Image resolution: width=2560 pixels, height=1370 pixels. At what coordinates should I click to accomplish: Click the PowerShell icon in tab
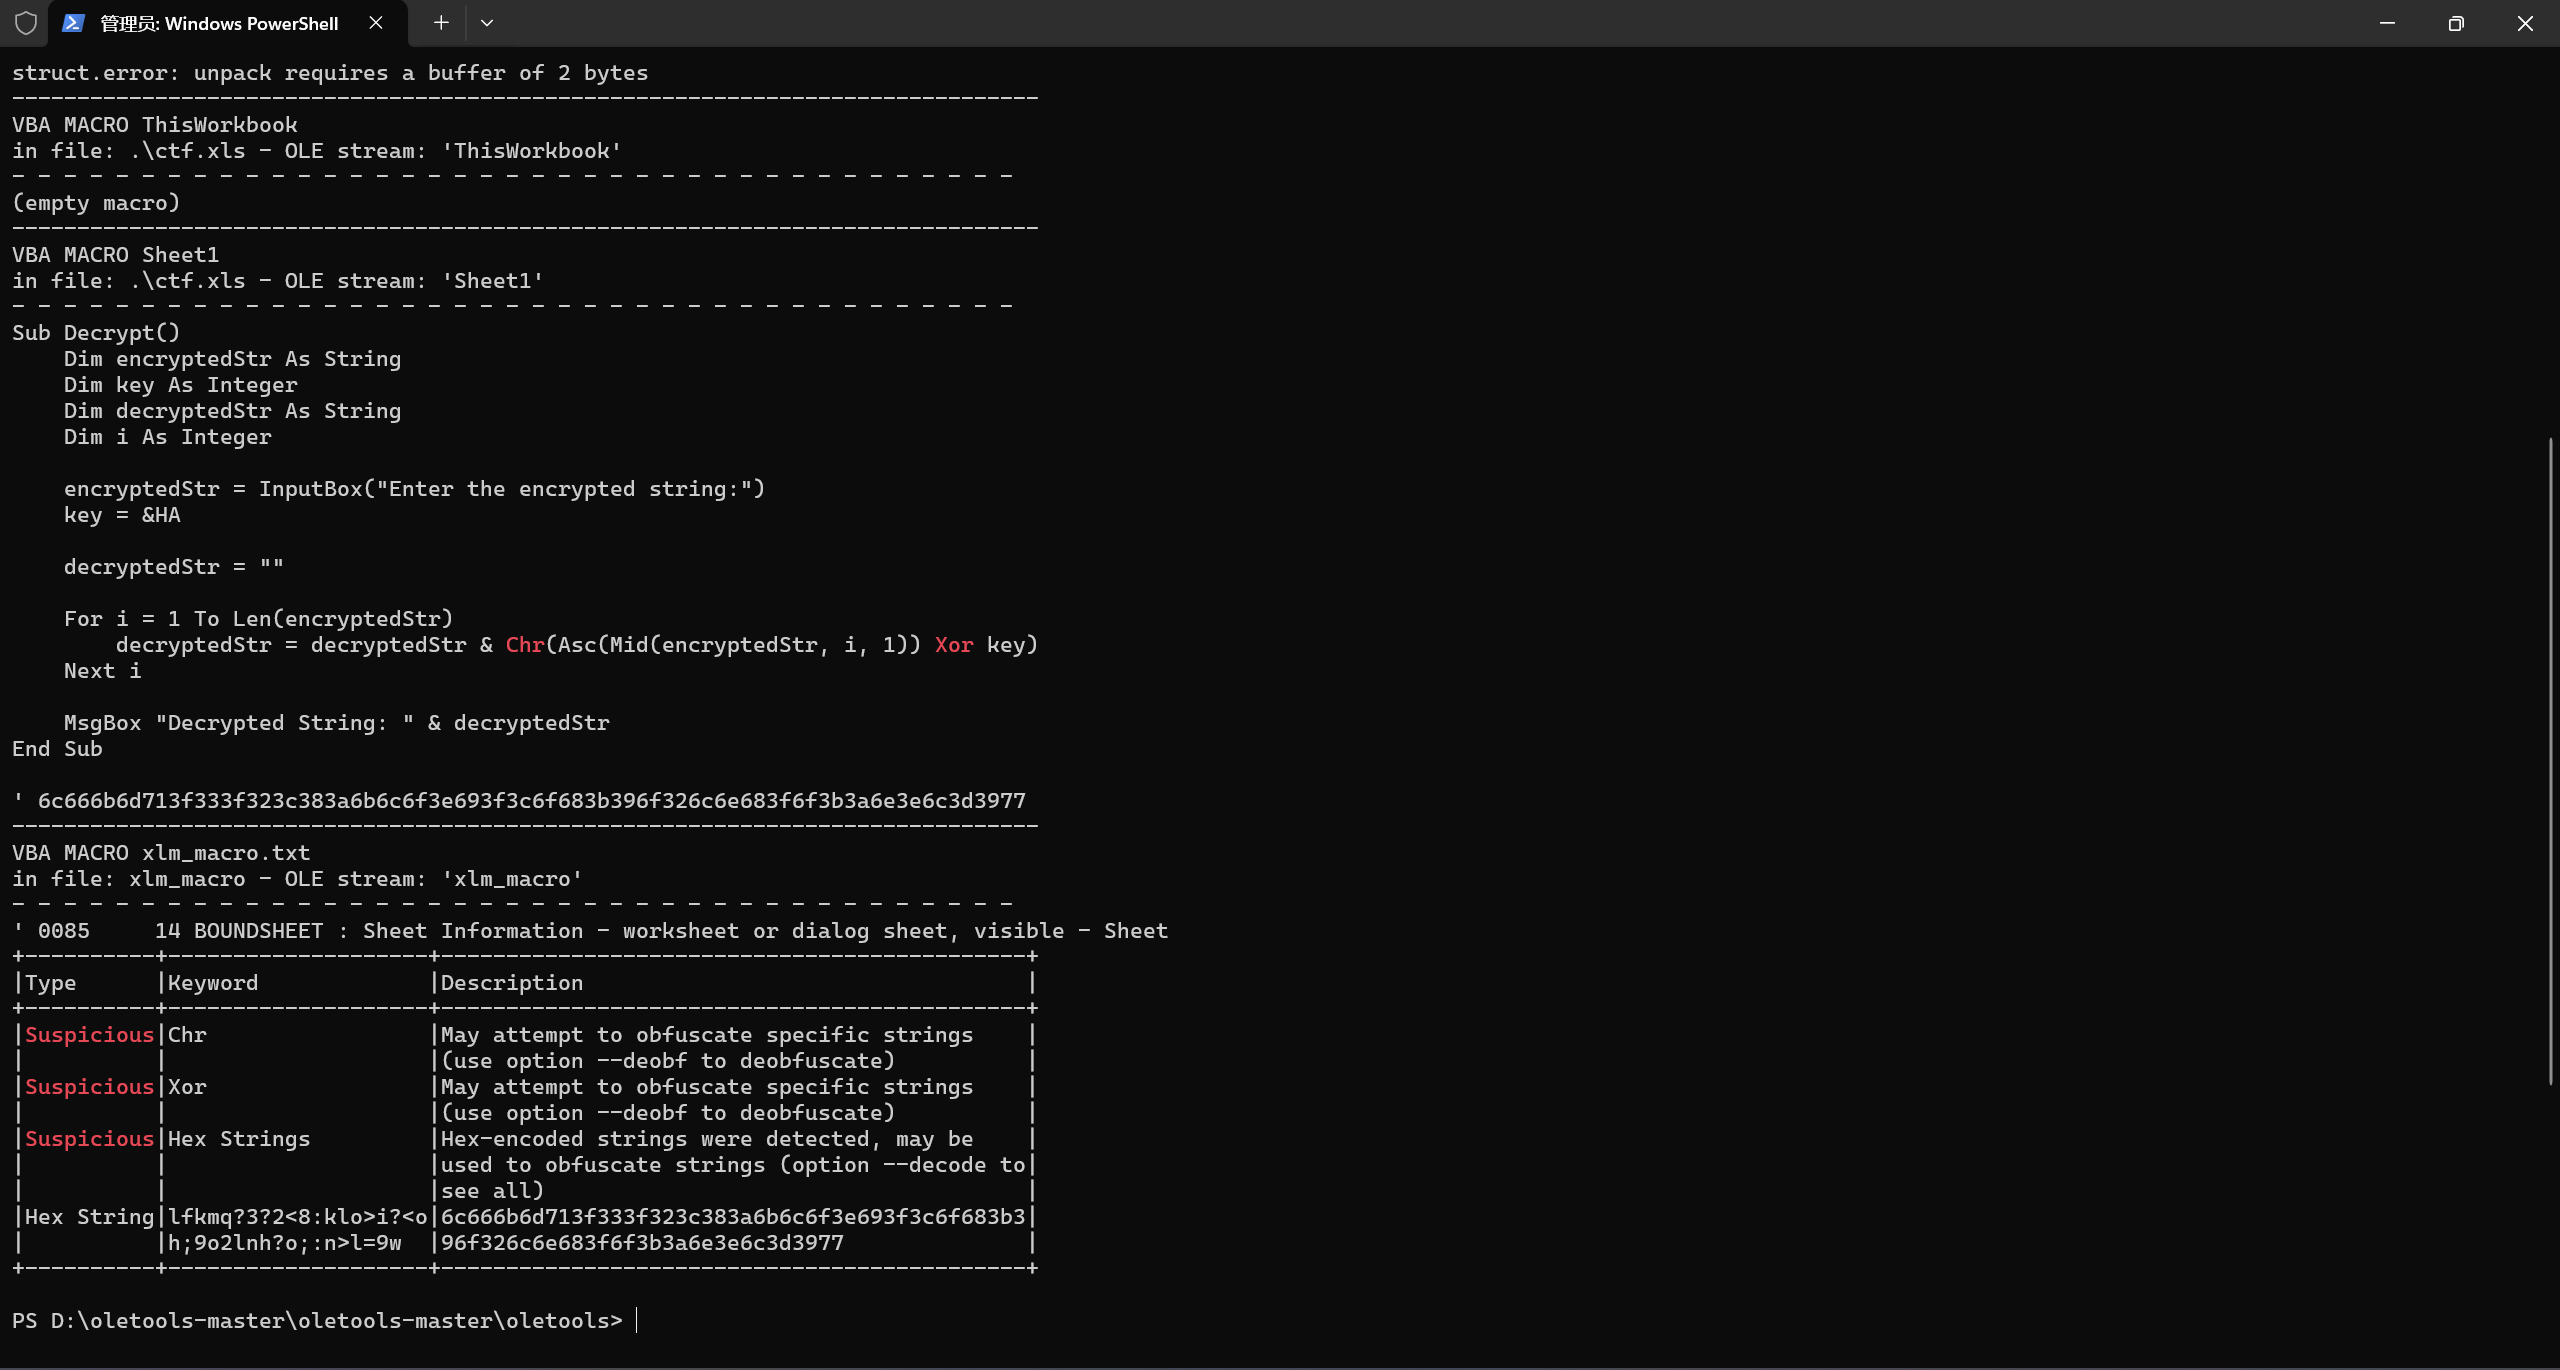coord(73,23)
